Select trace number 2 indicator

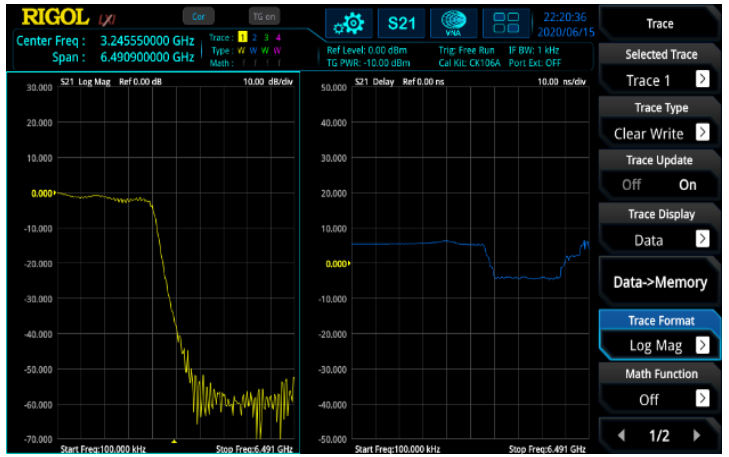coord(254,37)
